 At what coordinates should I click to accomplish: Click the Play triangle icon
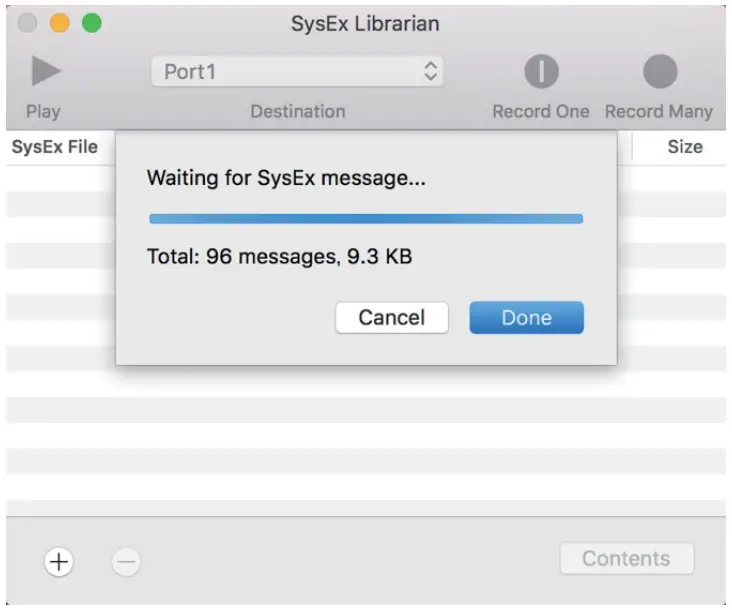coord(46,71)
